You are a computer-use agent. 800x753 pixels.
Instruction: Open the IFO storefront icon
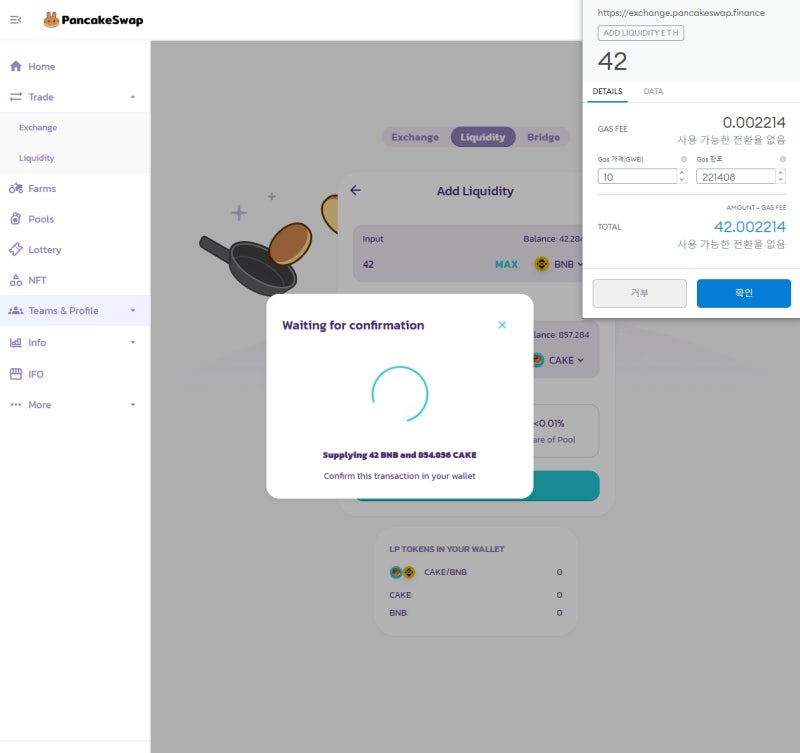point(16,374)
